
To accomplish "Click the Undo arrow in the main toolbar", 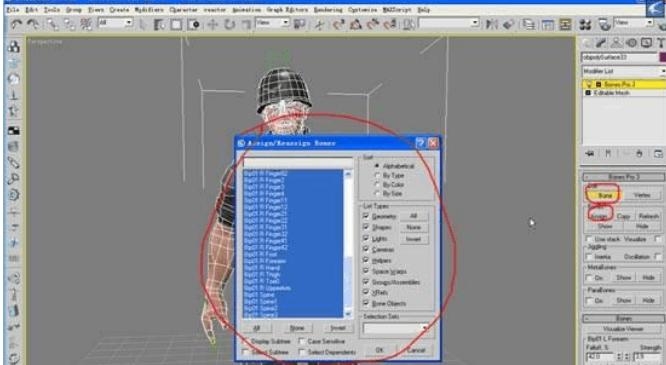I will [16, 24].
